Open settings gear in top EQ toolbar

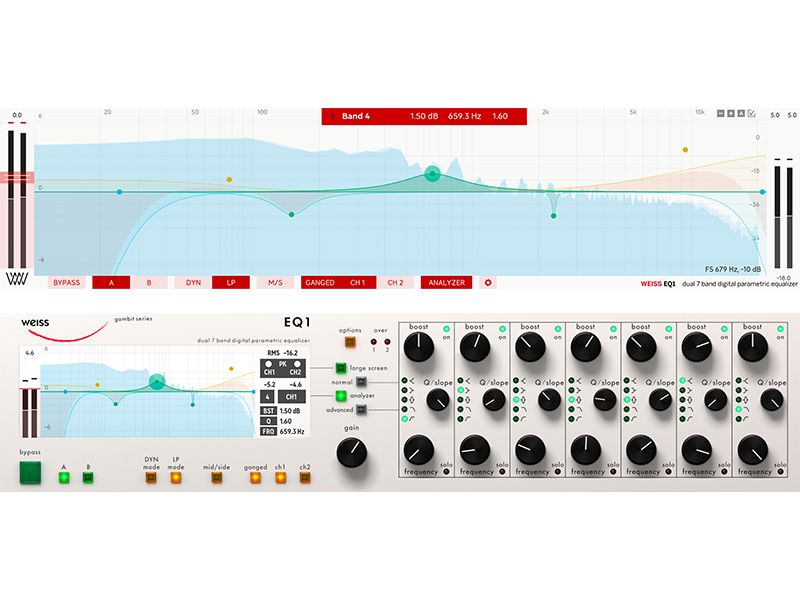[488, 283]
